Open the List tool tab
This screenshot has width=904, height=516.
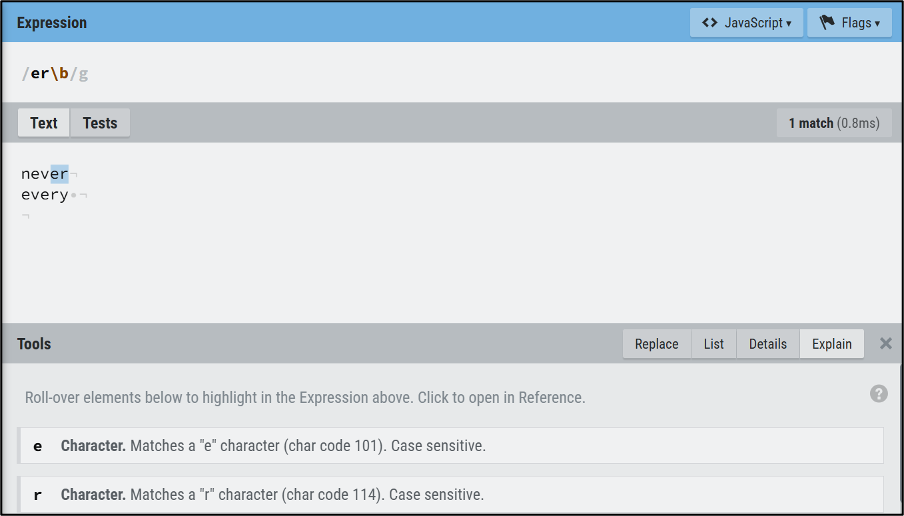(x=714, y=344)
